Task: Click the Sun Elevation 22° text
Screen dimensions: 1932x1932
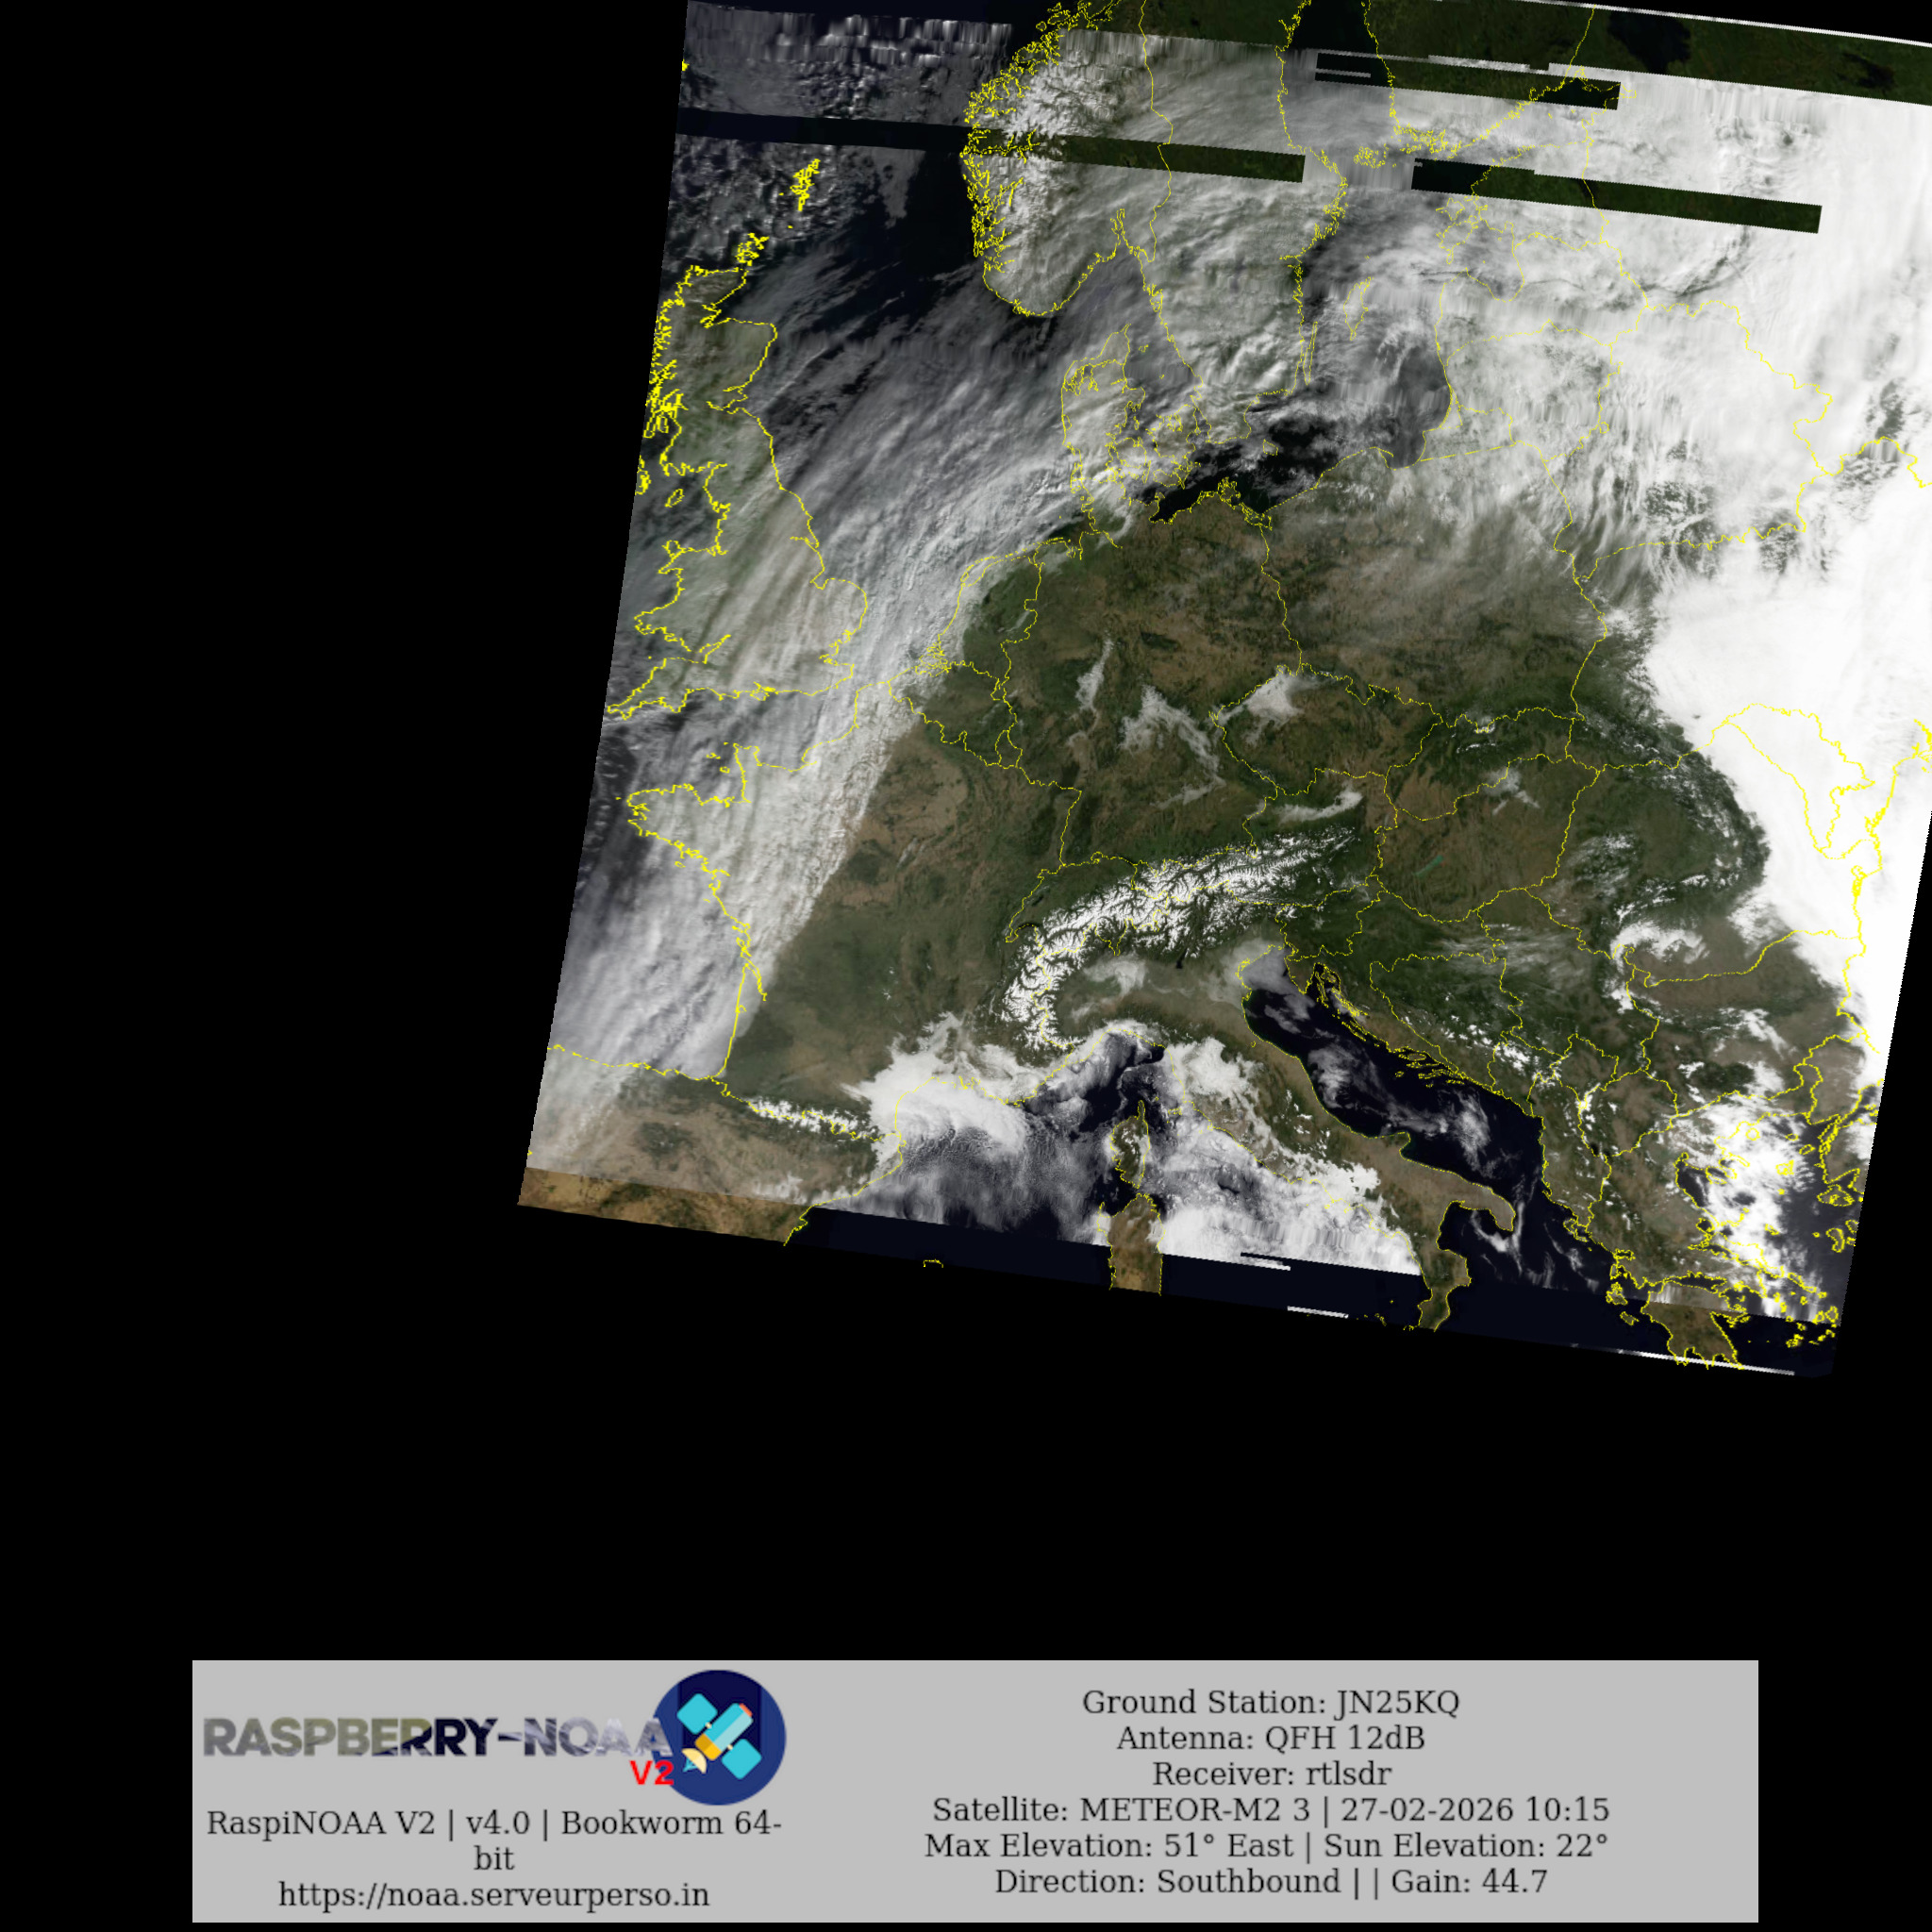Action: click(1466, 1846)
